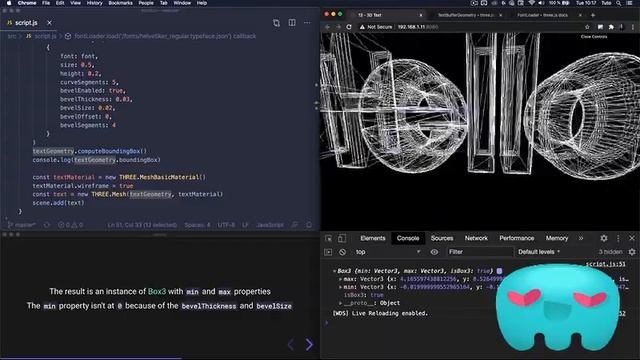Click the Chrome address bar URL
This screenshot has width=640, height=360.
pos(418,27)
